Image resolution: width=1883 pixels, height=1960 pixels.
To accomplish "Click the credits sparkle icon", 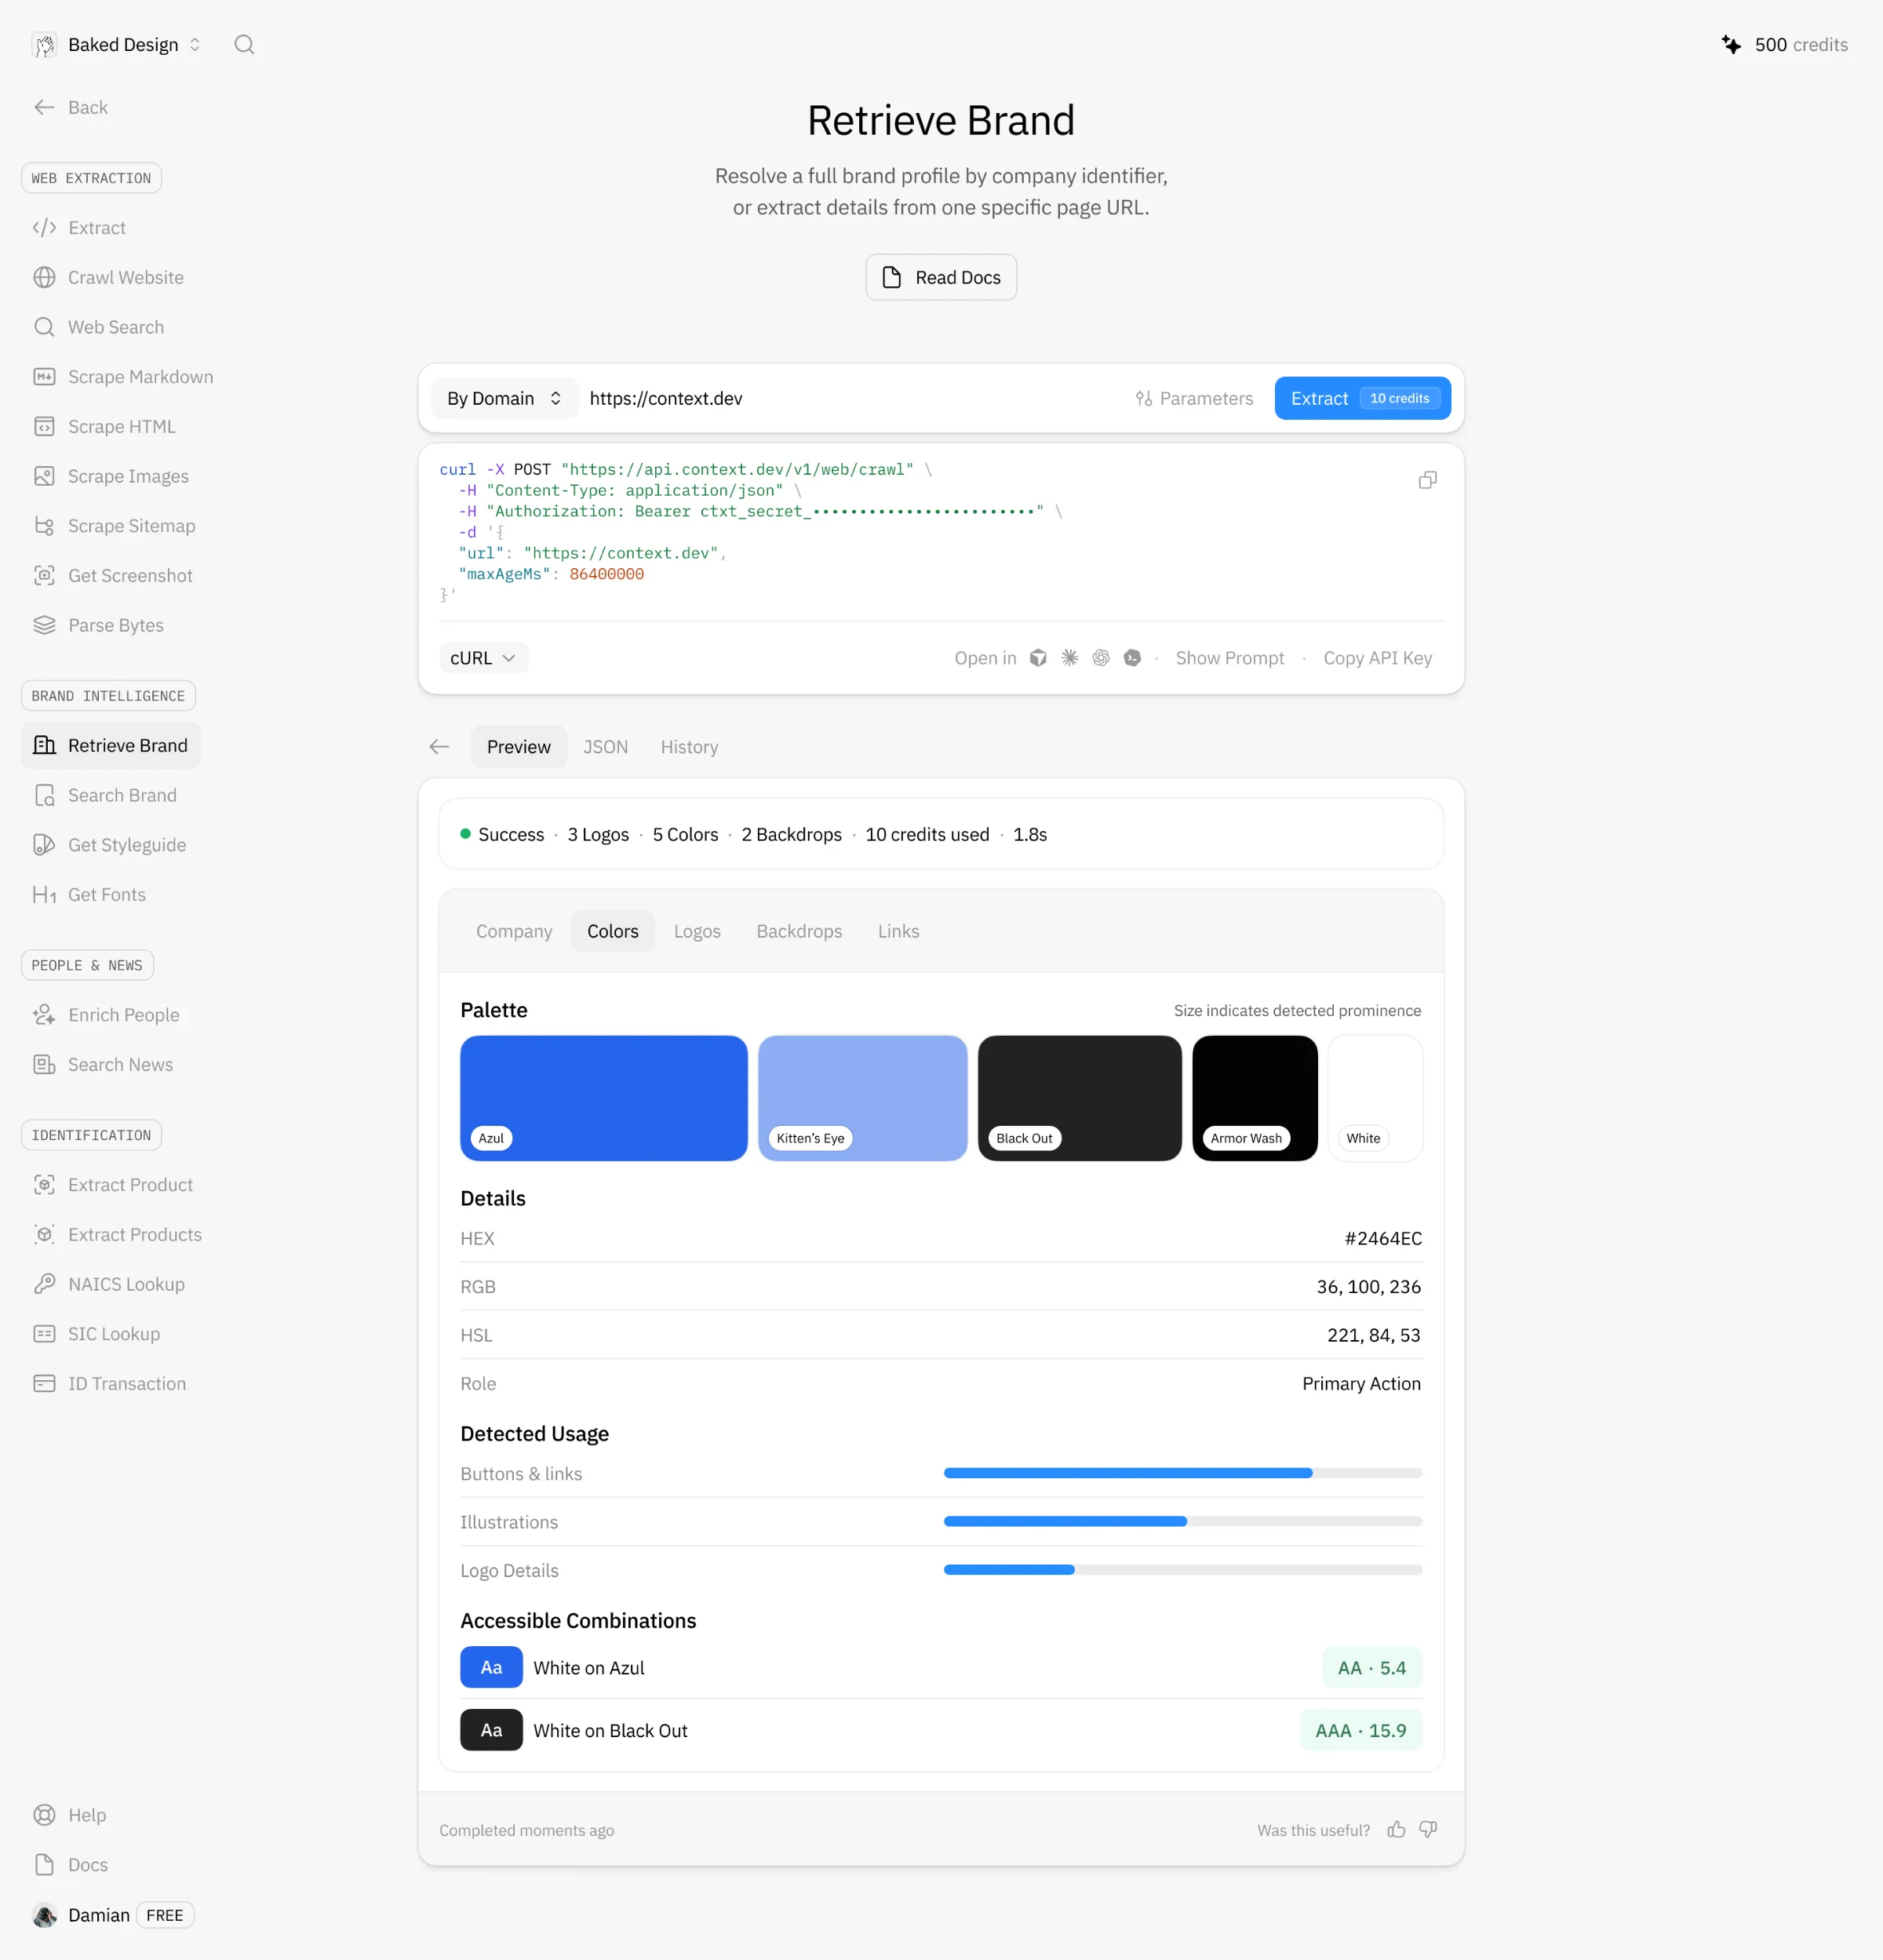I will click(1732, 45).
